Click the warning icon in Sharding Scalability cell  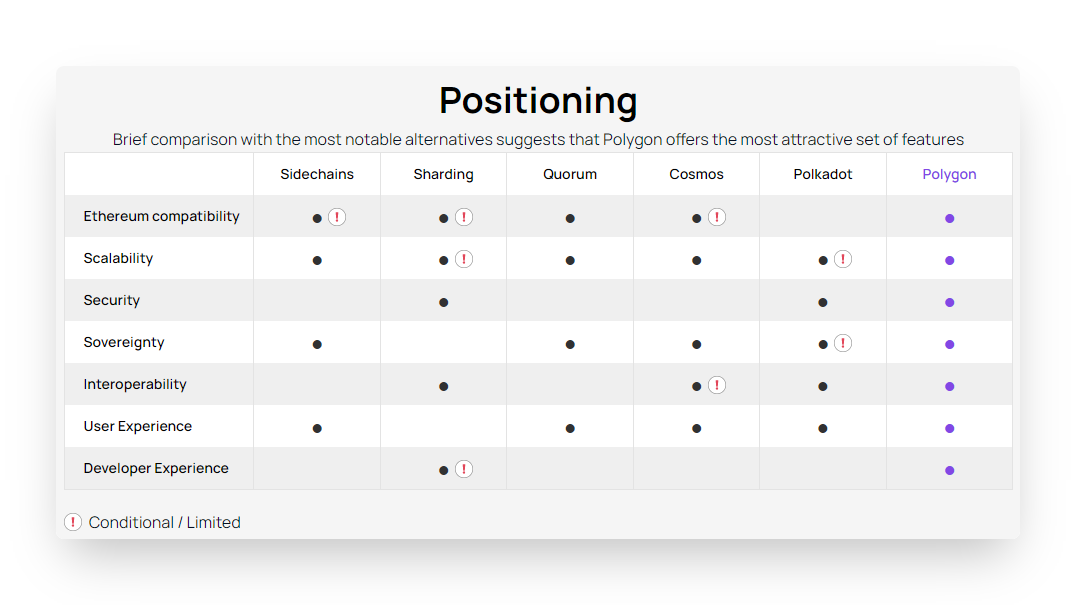coord(464,259)
